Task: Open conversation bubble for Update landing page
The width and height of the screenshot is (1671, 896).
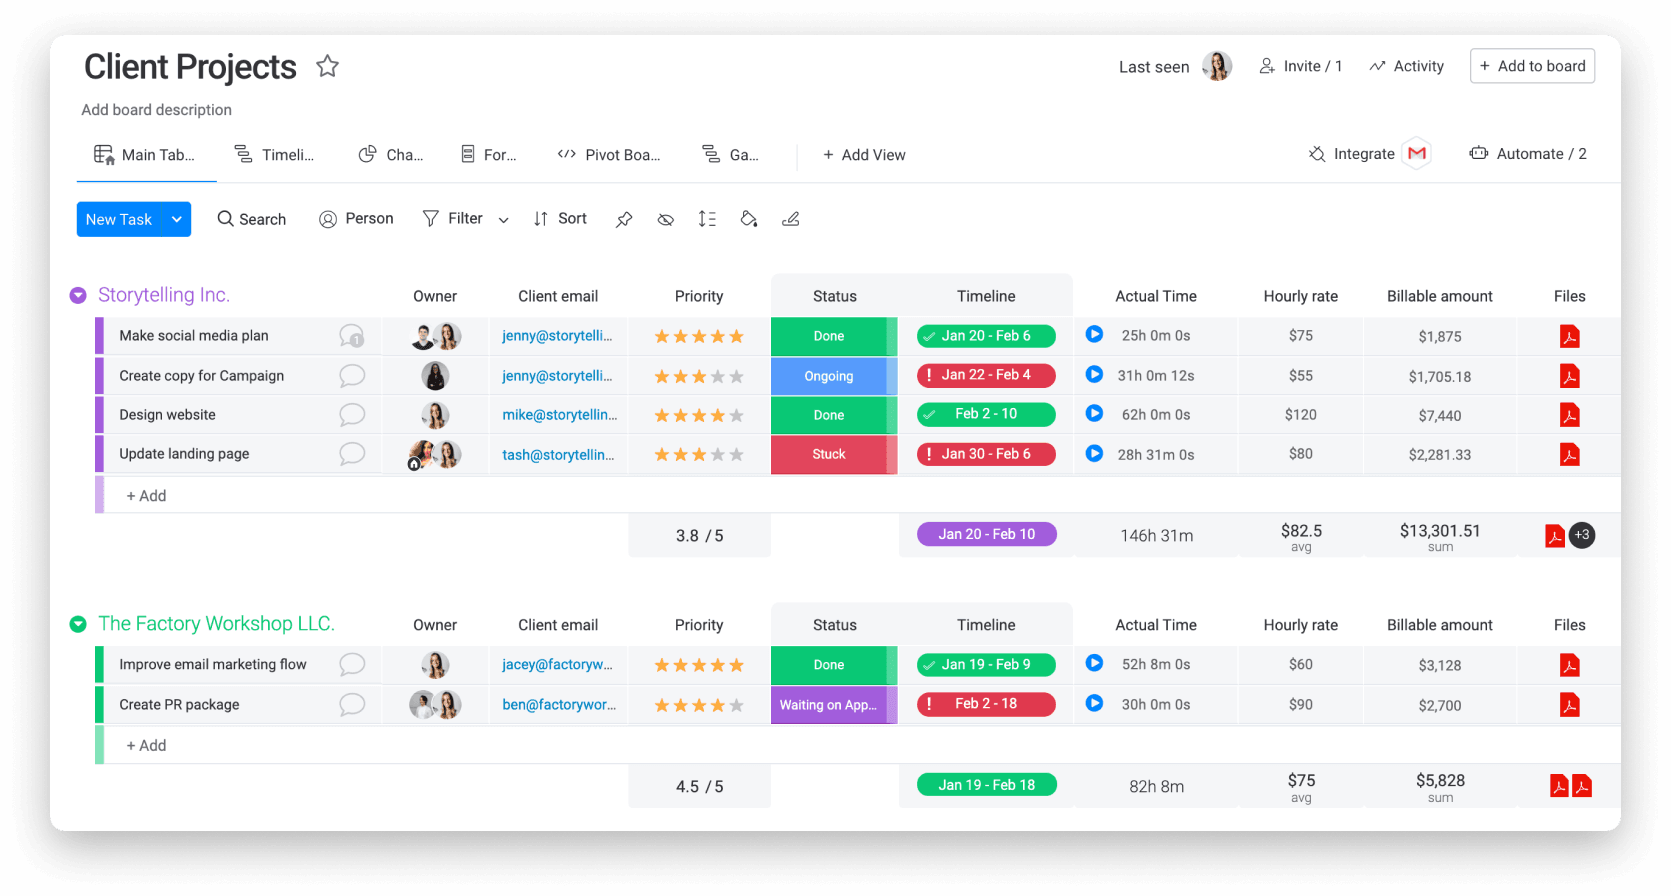Action: (352, 454)
